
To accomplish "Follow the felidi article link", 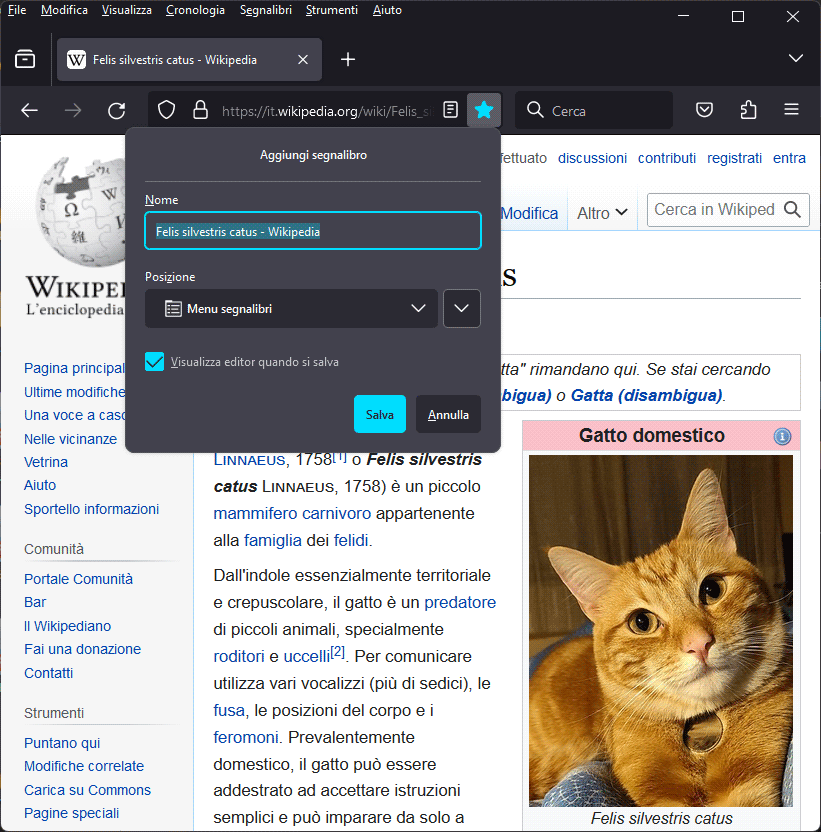I will click(x=351, y=540).
